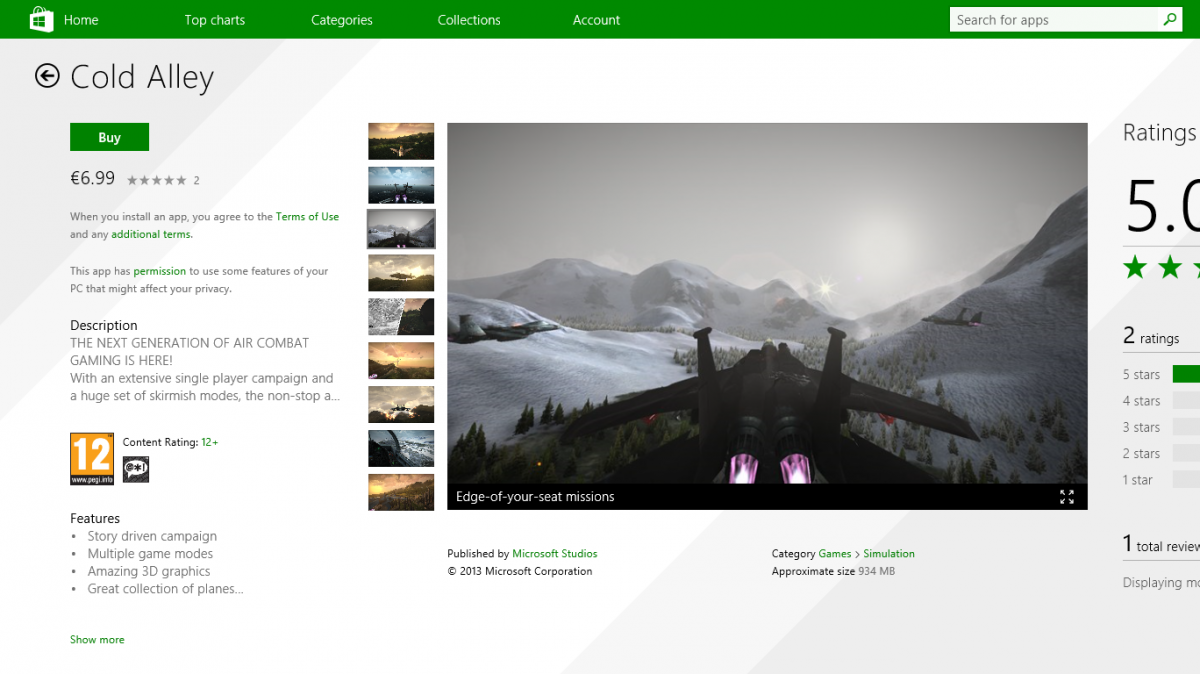This screenshot has width=1200, height=674.
Task: Open the Top charts tab
Action: tap(215, 20)
